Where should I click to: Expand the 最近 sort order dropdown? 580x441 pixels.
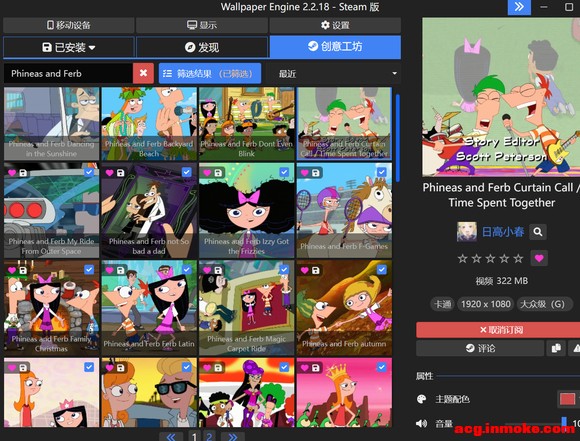[x=338, y=73]
